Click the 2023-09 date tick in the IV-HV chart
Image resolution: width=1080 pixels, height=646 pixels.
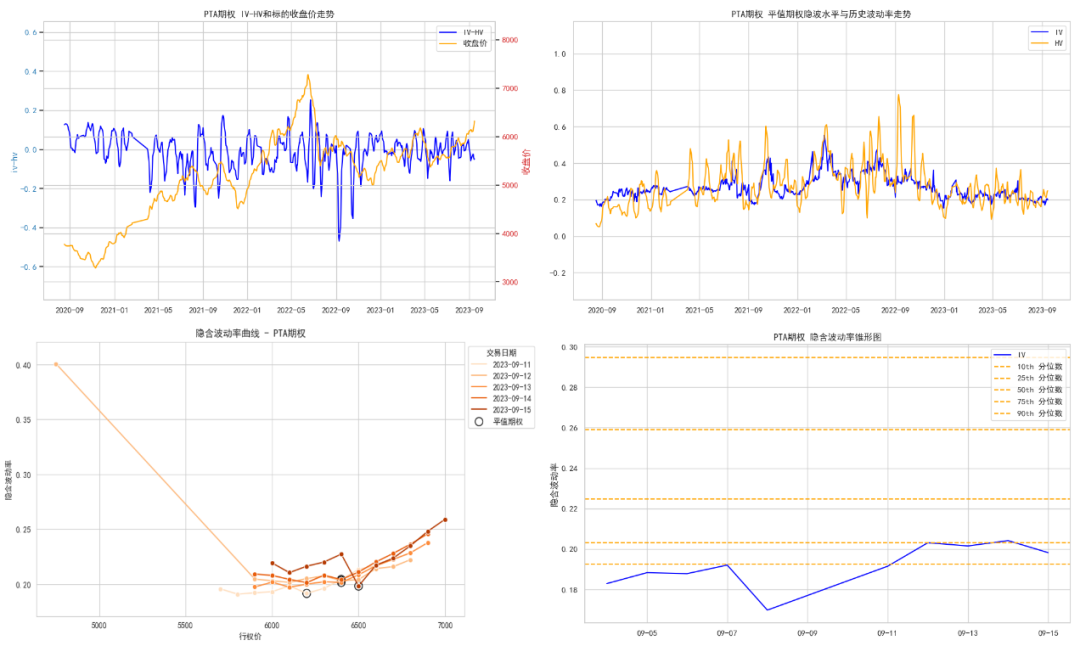coord(469,311)
